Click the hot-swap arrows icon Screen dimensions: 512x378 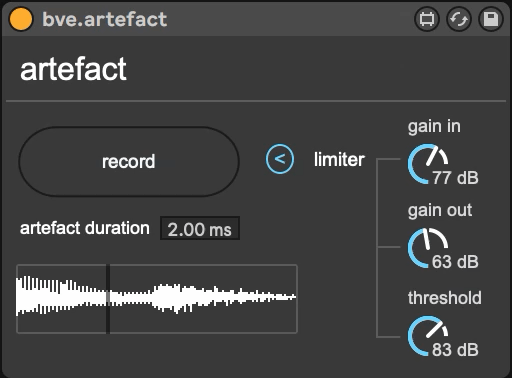pyautogui.click(x=459, y=19)
